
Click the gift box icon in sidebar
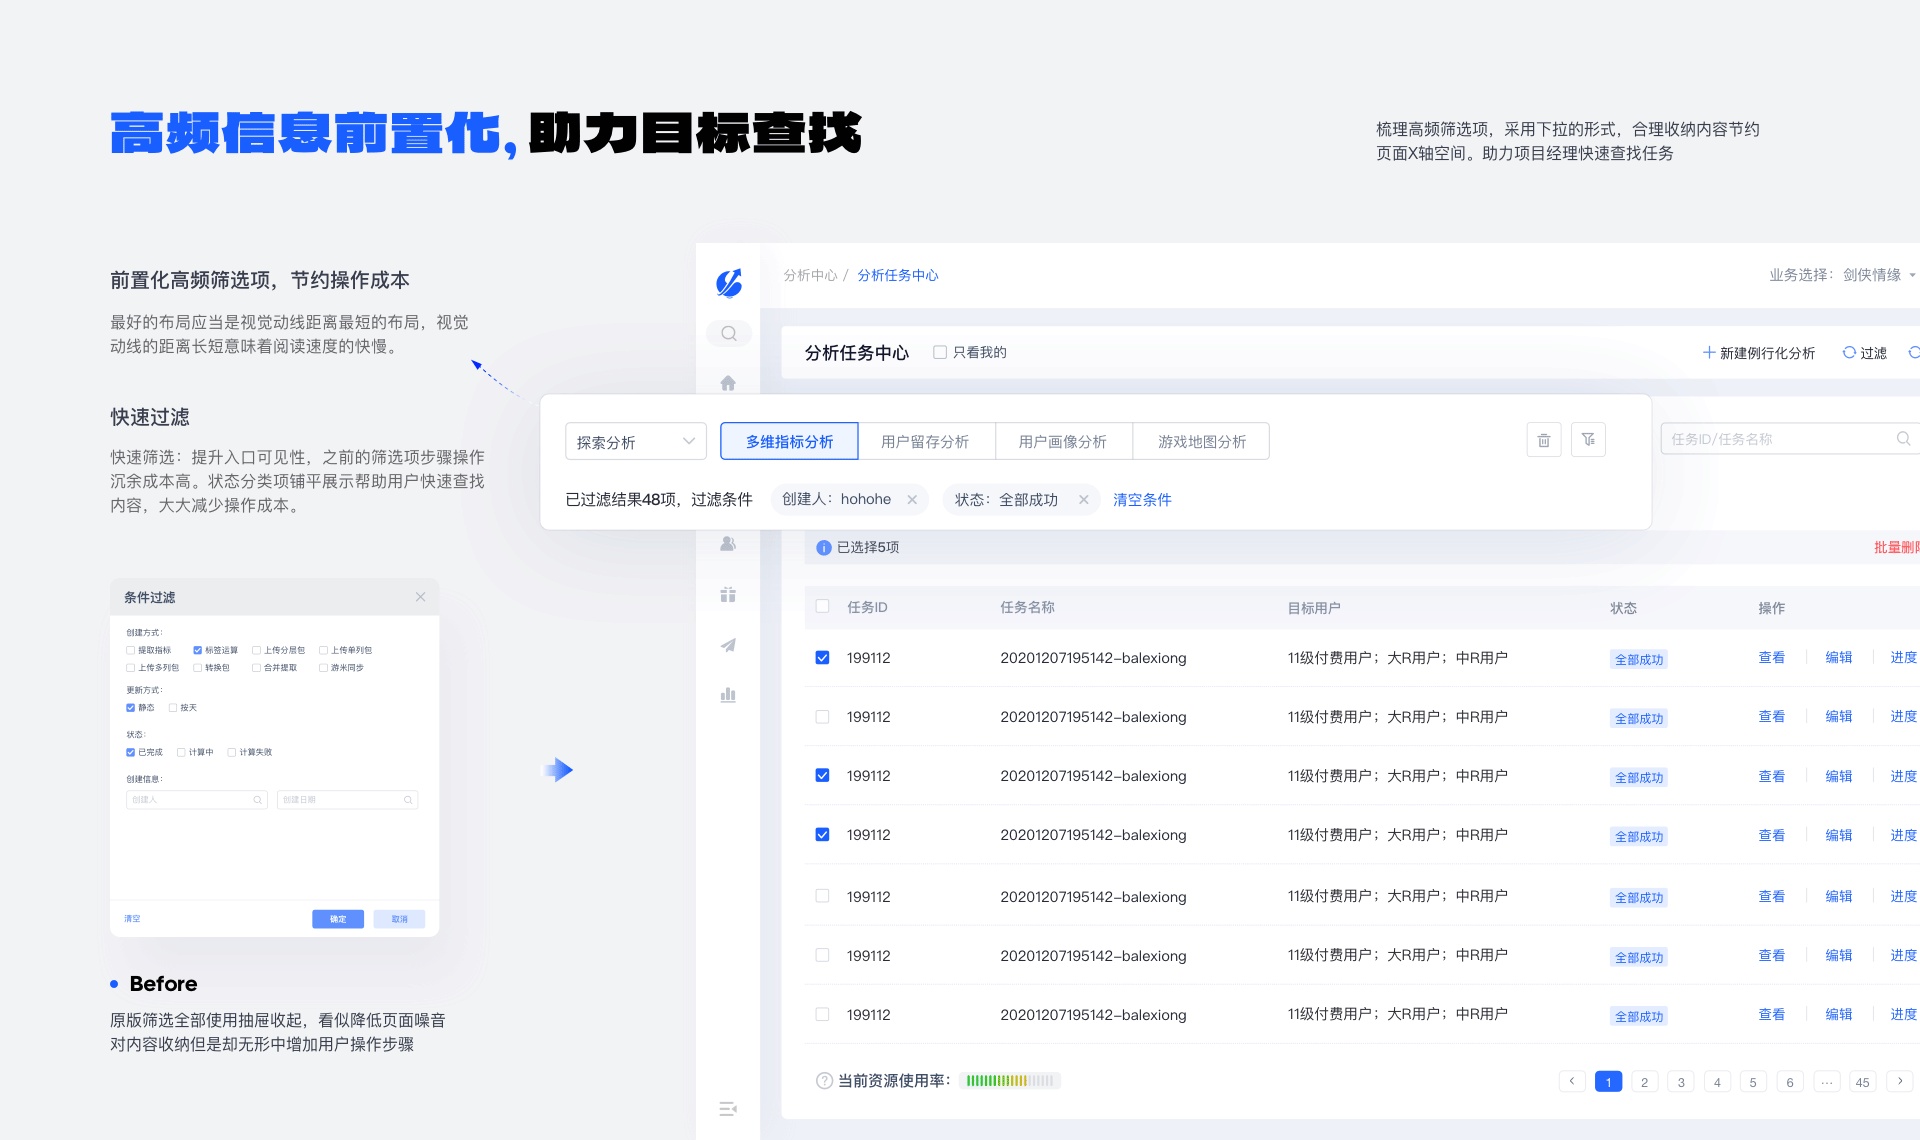pos(728,595)
